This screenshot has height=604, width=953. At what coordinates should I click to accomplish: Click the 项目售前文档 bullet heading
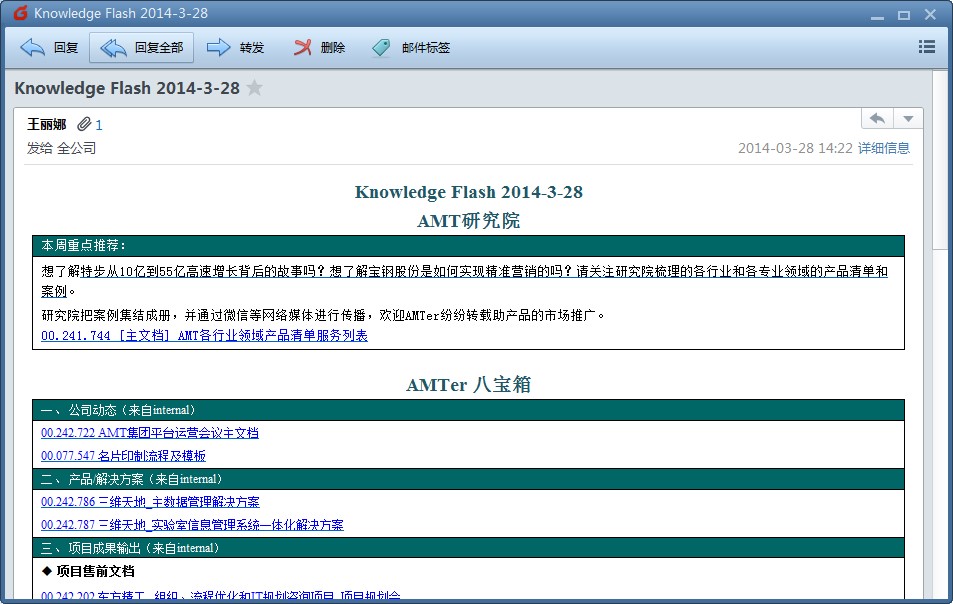pos(88,571)
